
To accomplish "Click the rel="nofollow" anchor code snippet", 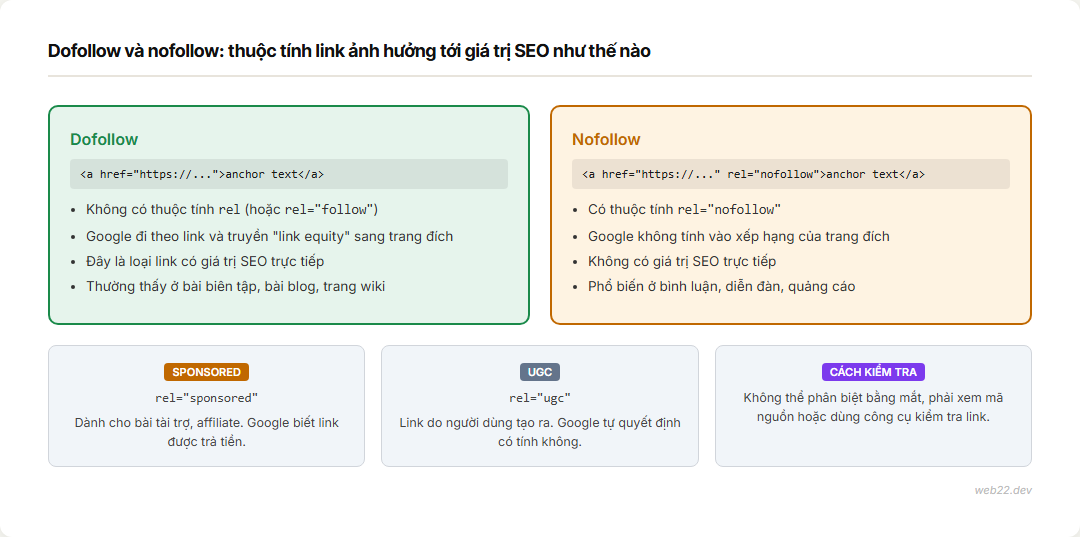I will coord(791,174).
